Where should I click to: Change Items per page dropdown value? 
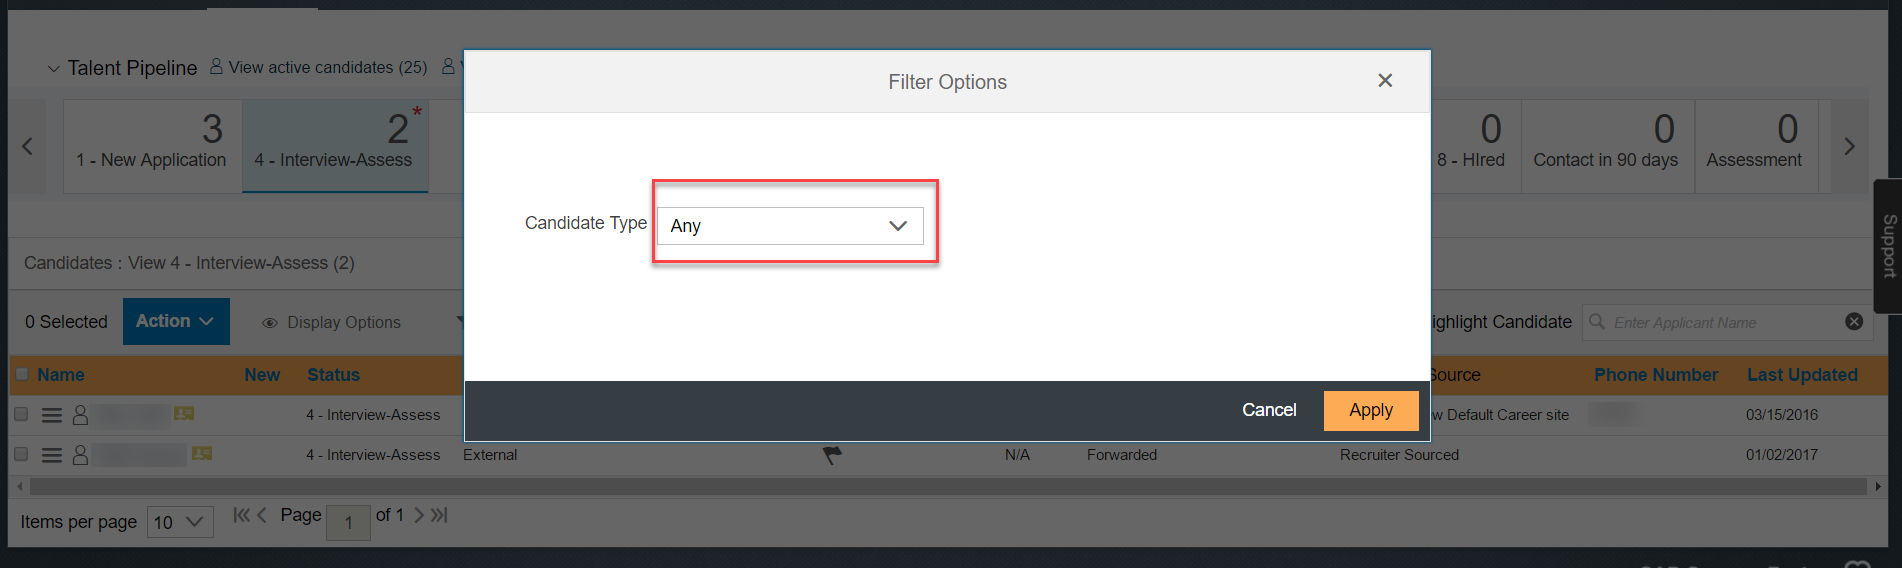click(180, 522)
